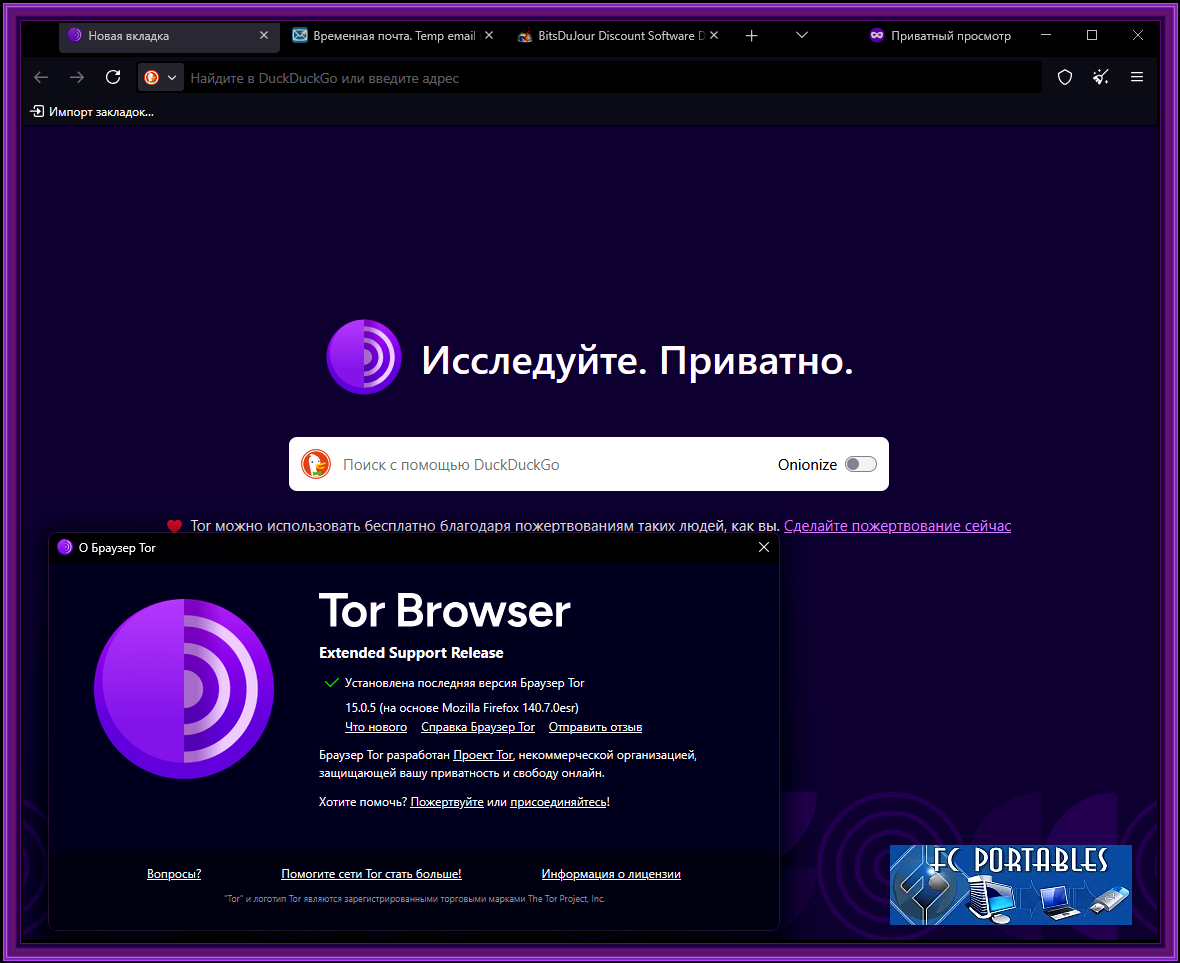Viewport: 1180px width, 963px height.
Task: Close the Новая вкладка tab
Action: tap(264, 35)
